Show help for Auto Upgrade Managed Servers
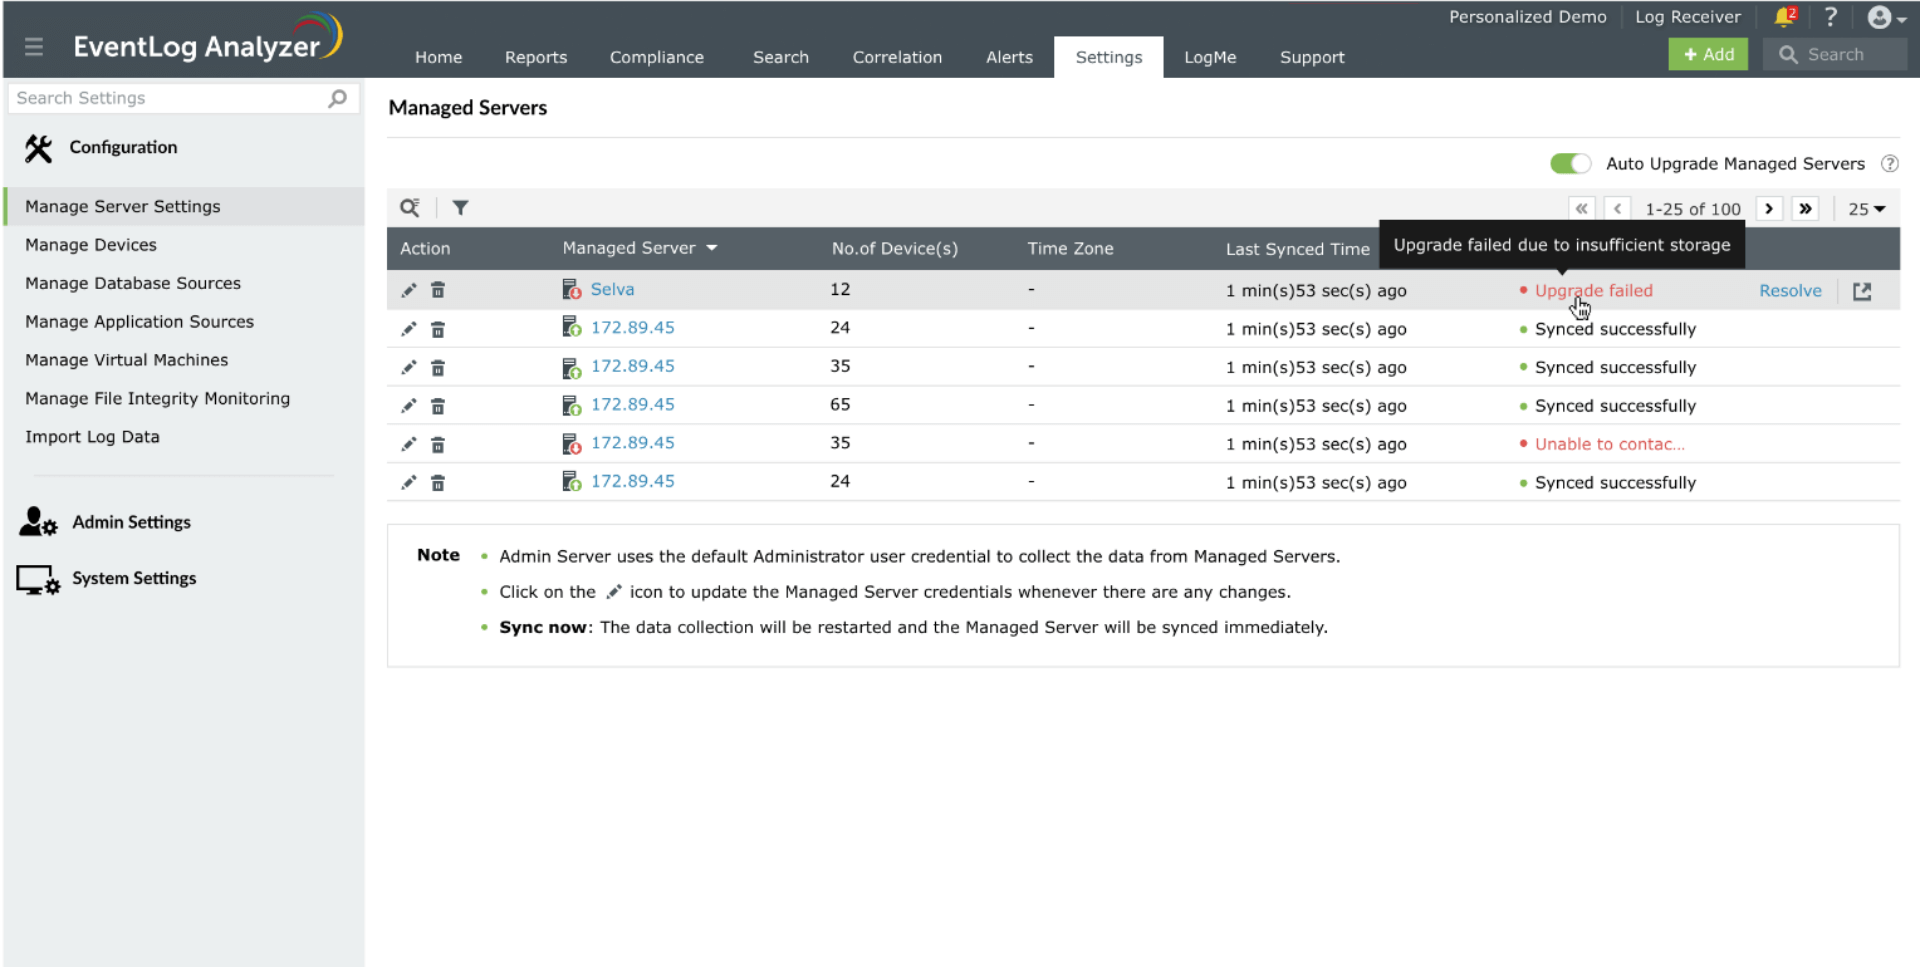The image size is (1920, 967). (x=1889, y=164)
